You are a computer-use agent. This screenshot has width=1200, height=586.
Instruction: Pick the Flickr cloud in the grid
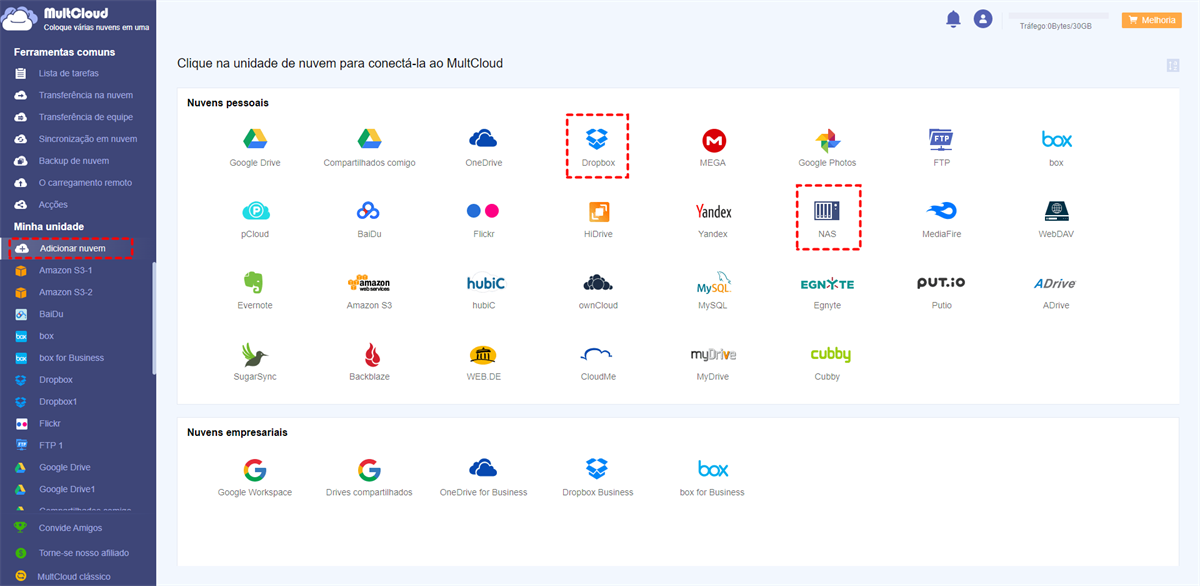(x=483, y=211)
